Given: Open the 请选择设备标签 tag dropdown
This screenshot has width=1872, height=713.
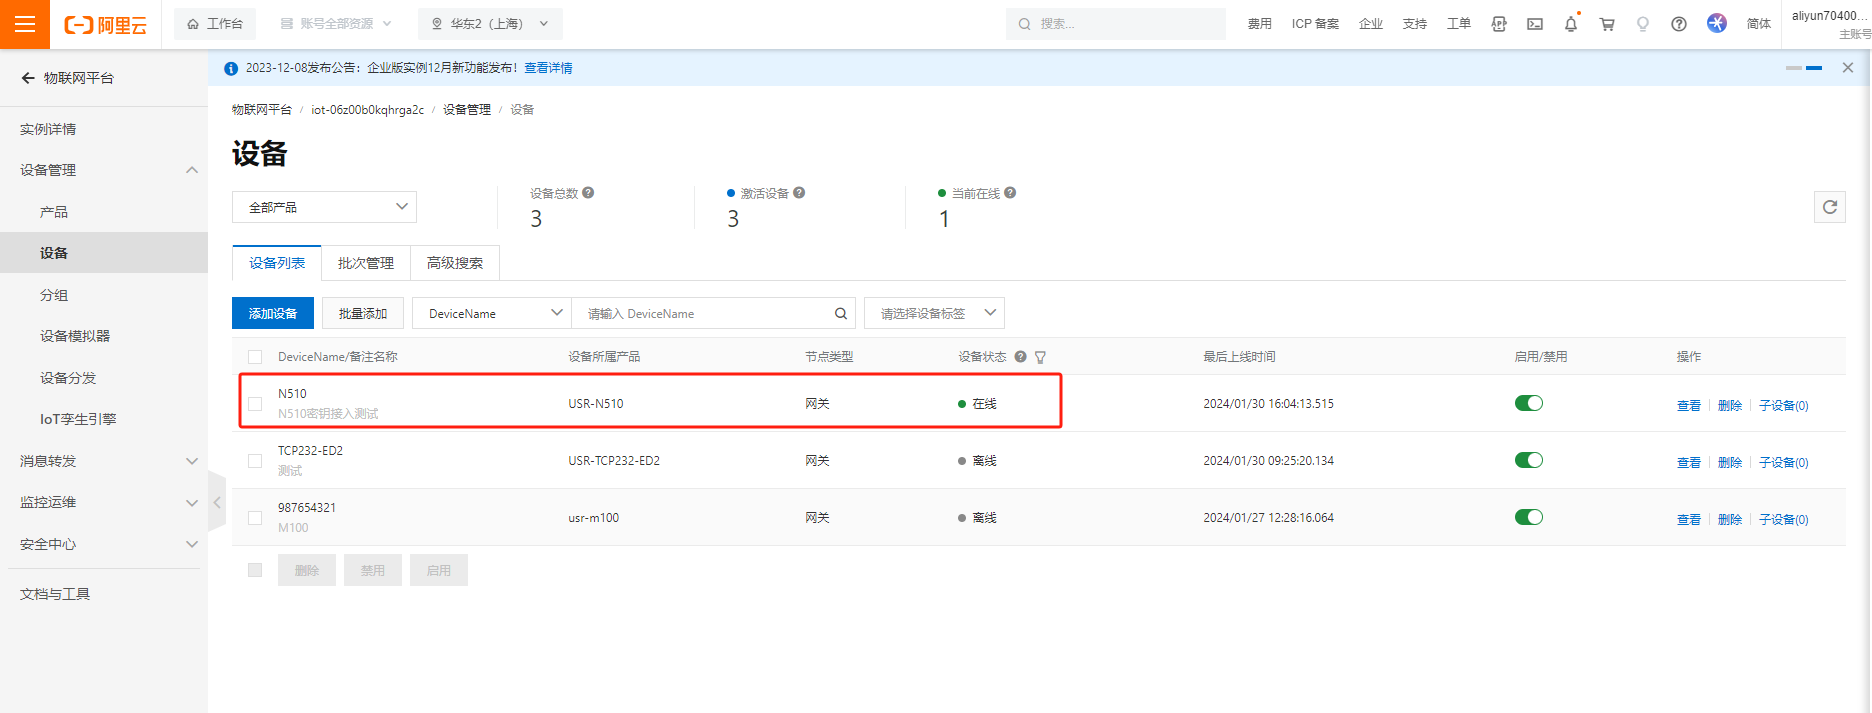Looking at the screenshot, I should 934,313.
